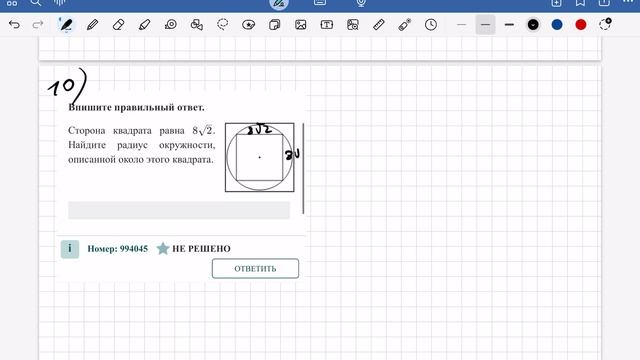Select the highlighter tool

[144, 25]
